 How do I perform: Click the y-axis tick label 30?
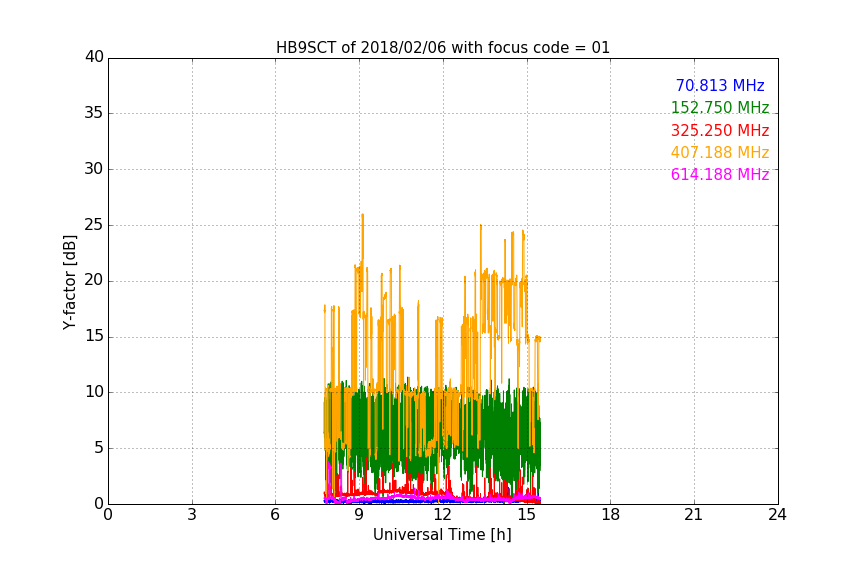click(94, 169)
